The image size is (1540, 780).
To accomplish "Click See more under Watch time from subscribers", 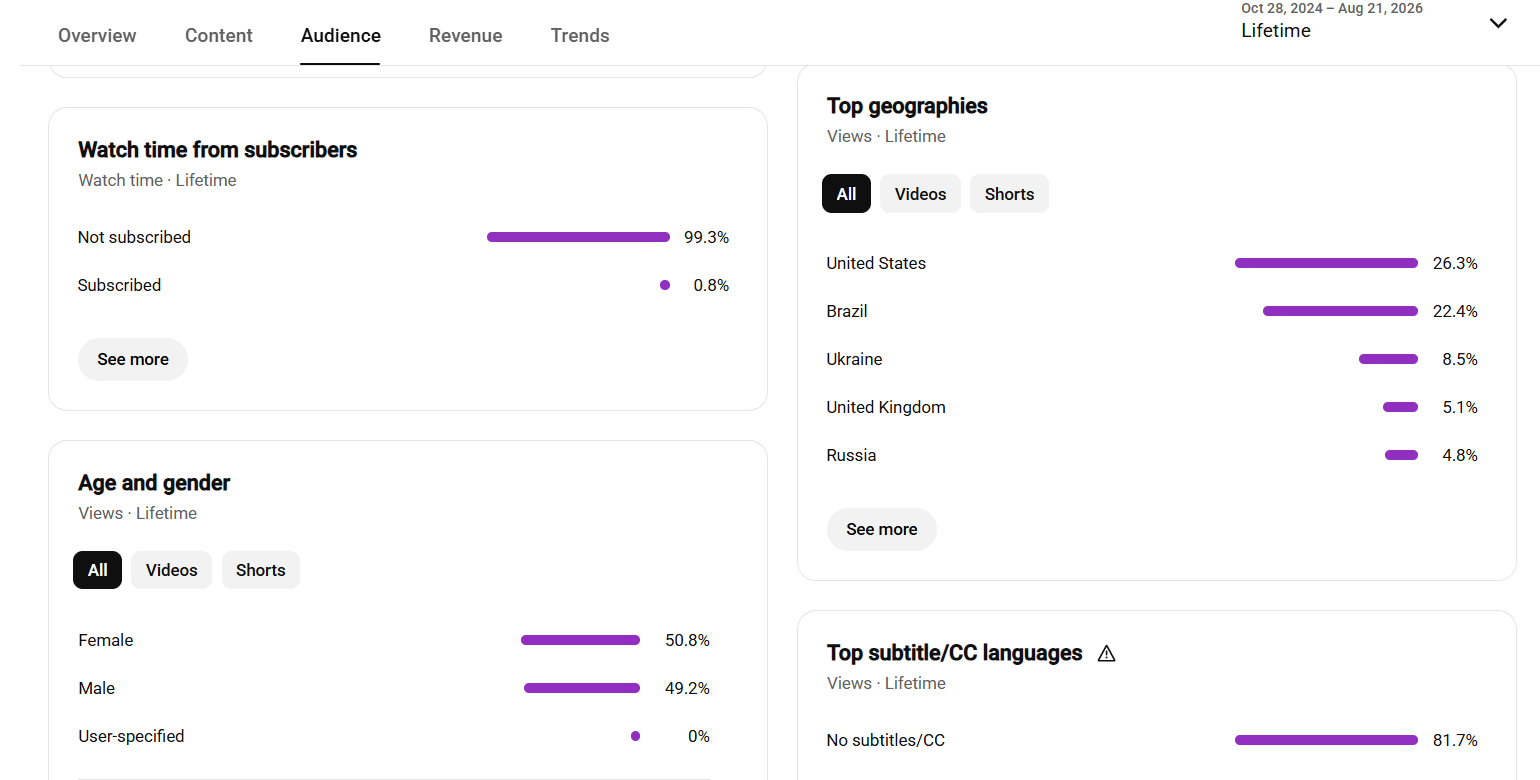I will (133, 359).
